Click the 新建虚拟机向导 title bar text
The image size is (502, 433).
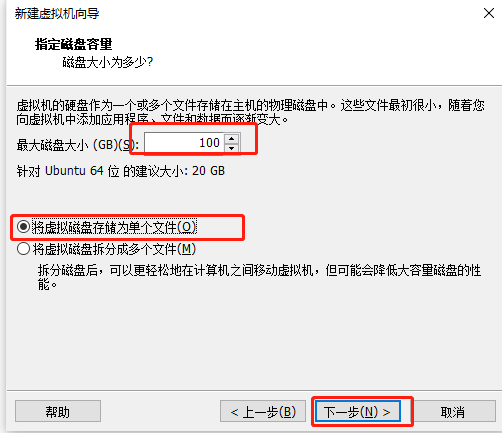[x=57, y=14]
